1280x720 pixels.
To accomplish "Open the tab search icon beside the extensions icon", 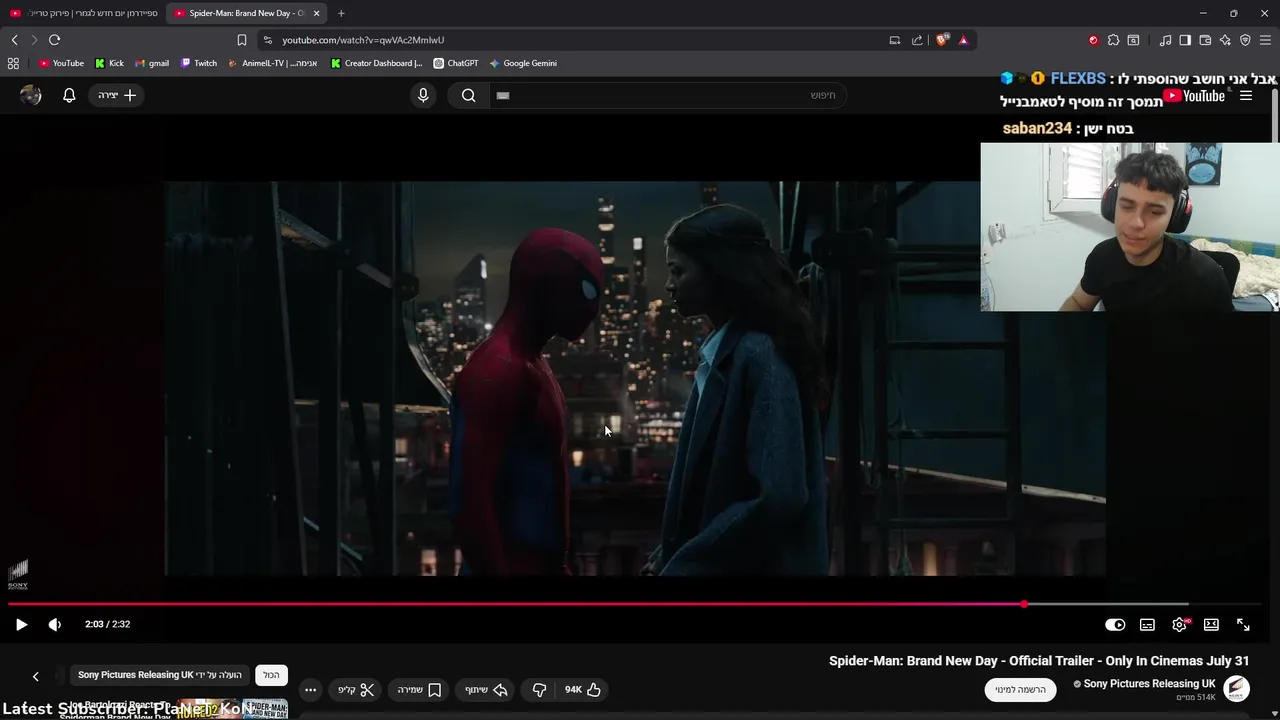I will pos(1133,40).
